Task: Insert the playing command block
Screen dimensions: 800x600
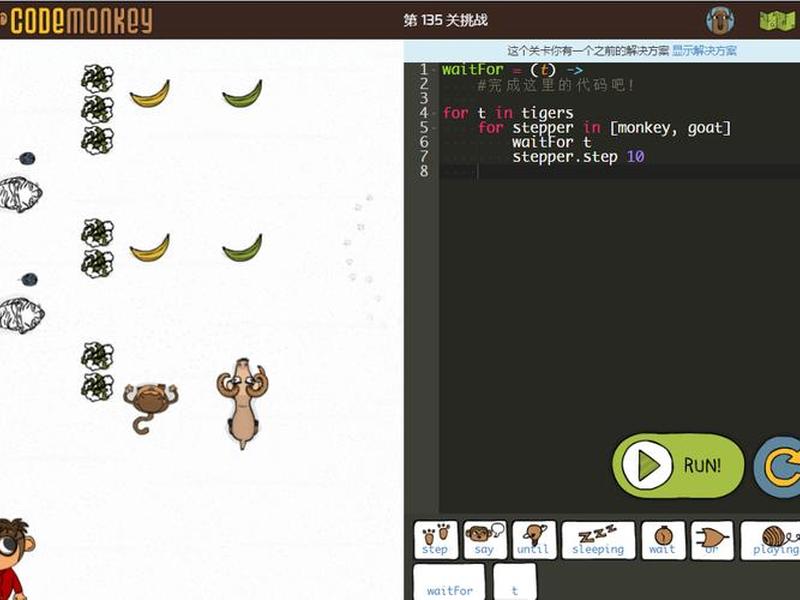Action: click(770, 540)
